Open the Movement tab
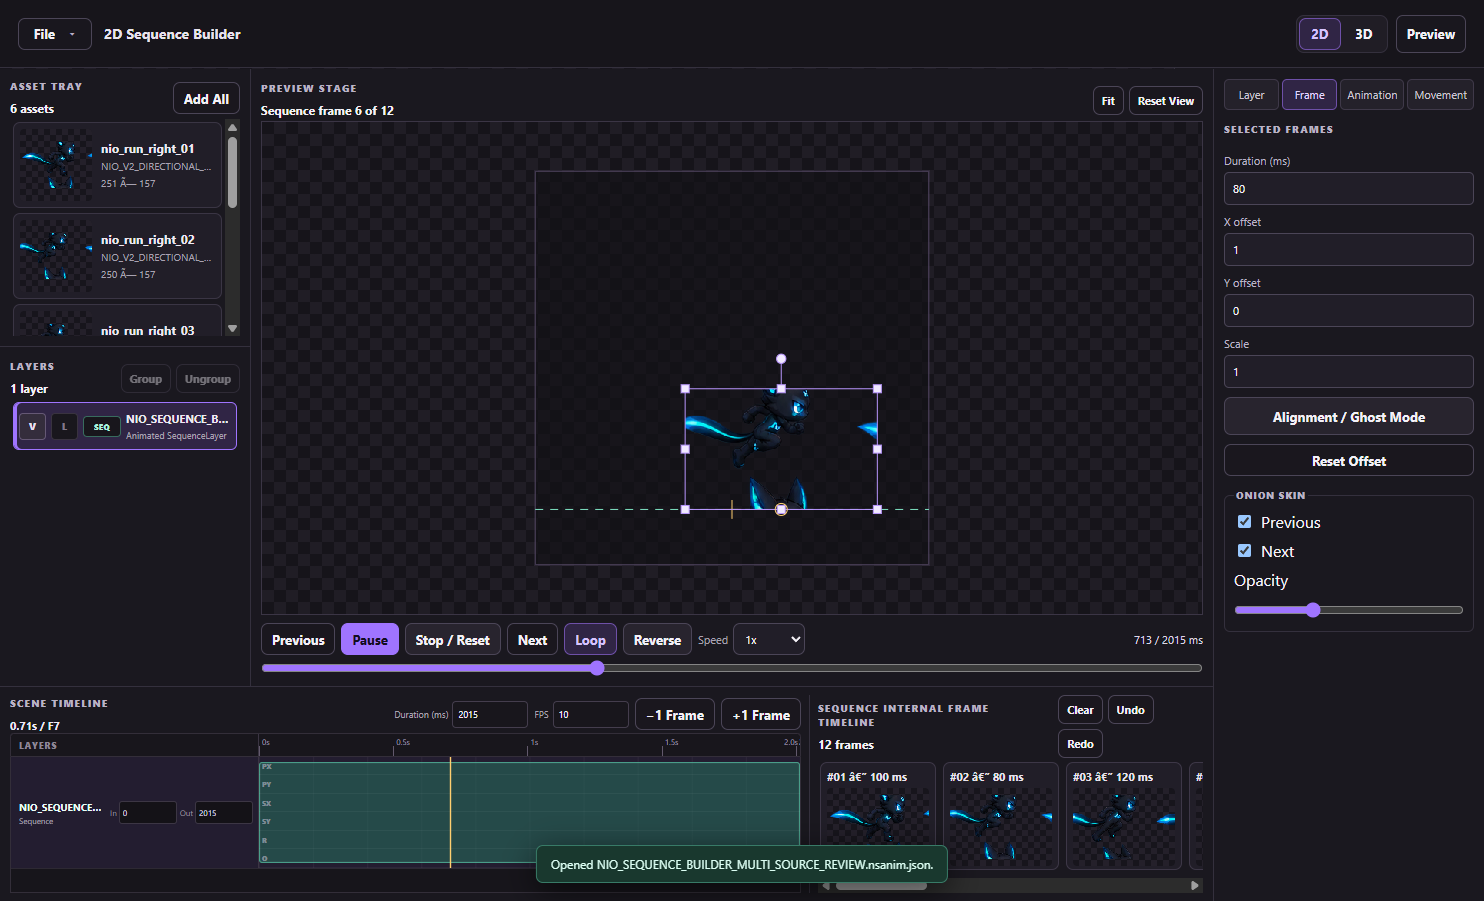 1440,95
